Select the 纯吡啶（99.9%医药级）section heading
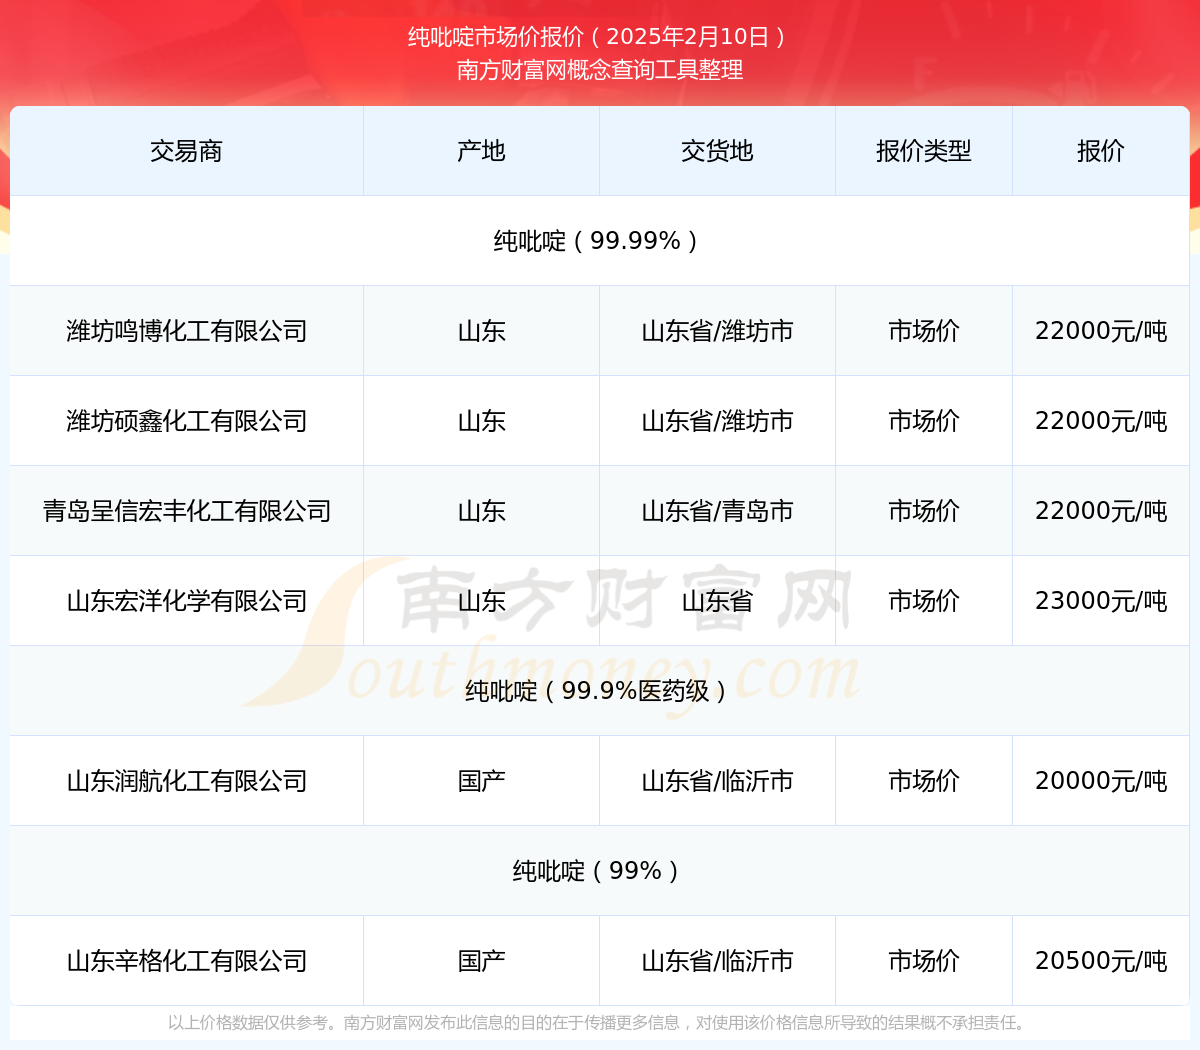This screenshot has height=1050, width=1200. coord(599,691)
